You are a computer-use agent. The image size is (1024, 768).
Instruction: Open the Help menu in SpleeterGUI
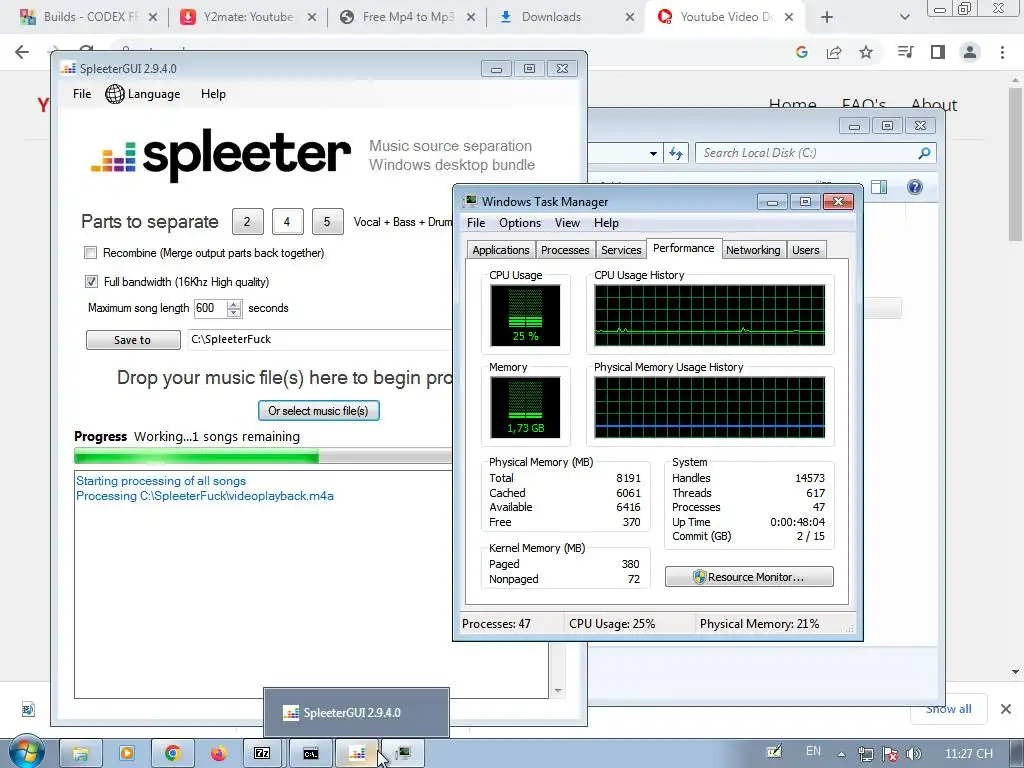[213, 94]
